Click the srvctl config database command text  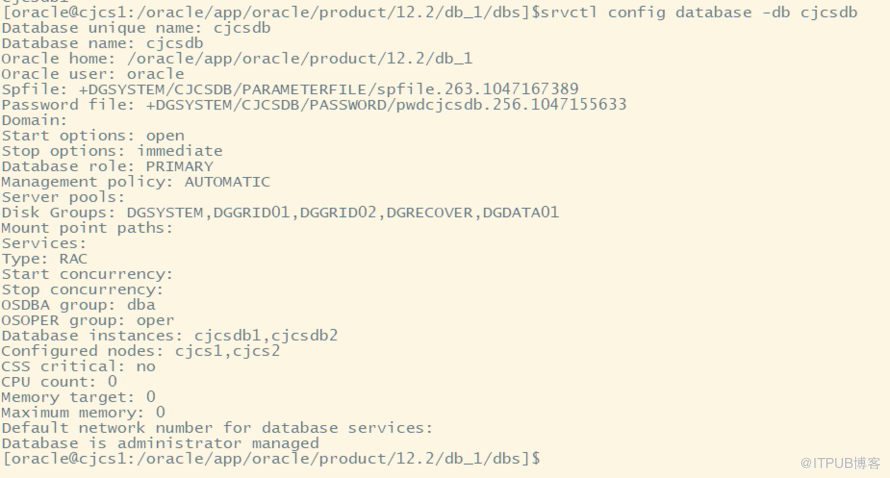699,12
